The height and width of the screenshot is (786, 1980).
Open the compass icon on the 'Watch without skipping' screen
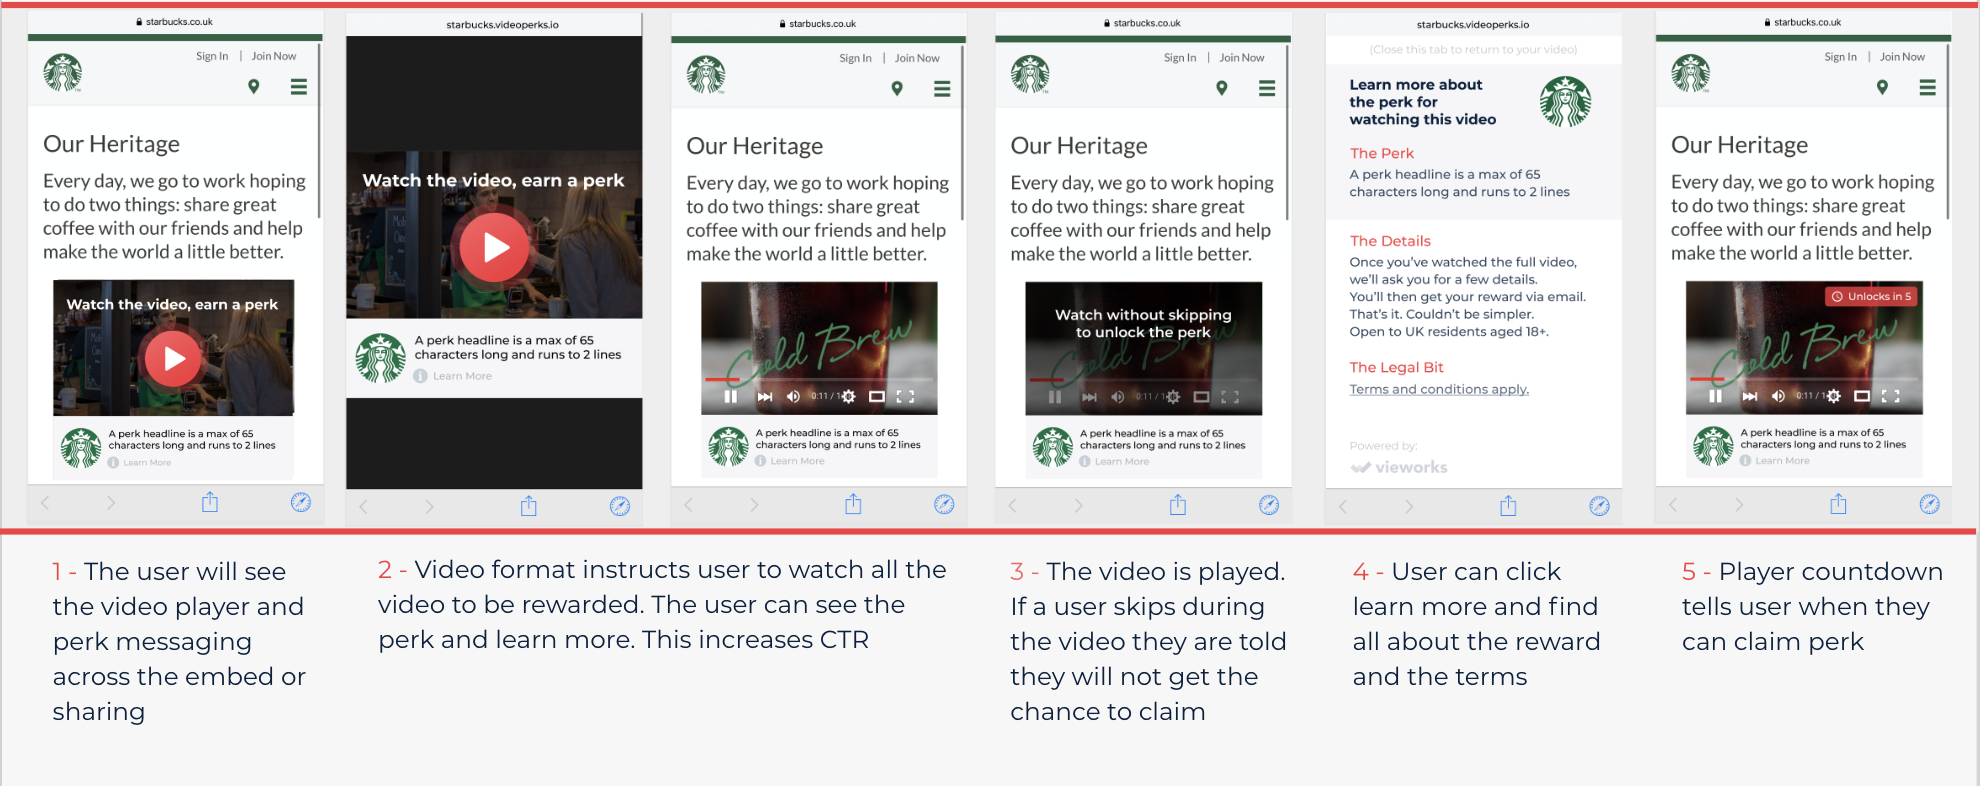coord(1269,505)
